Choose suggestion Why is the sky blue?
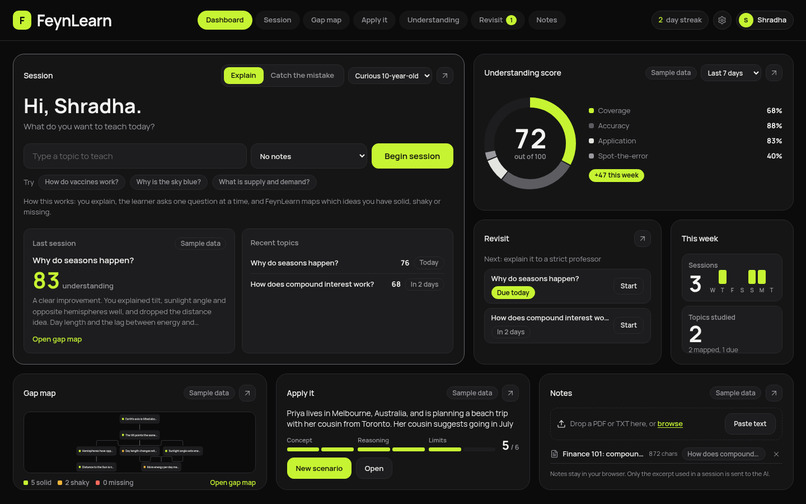Image resolution: width=806 pixels, height=504 pixels. pyautogui.click(x=169, y=182)
